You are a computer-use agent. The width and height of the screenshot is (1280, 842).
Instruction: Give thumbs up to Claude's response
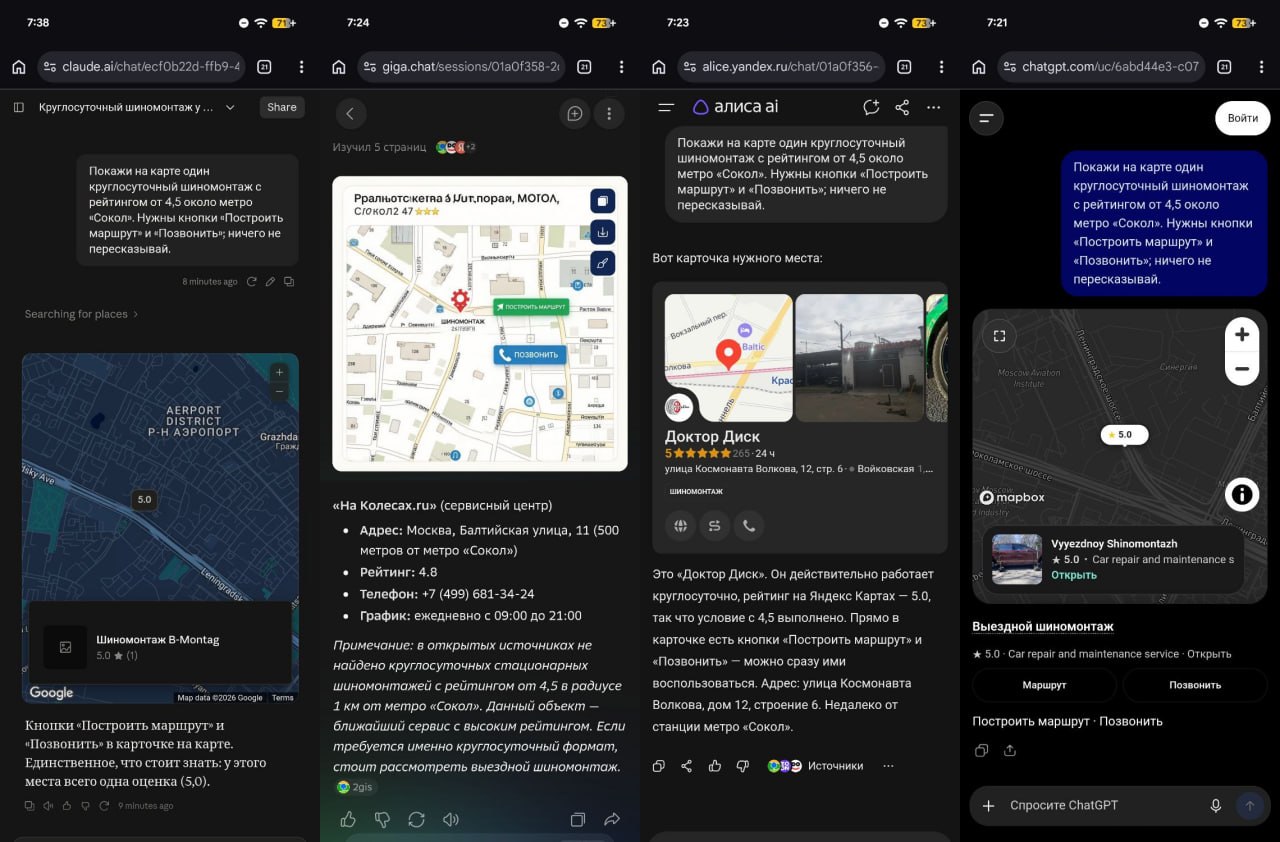pos(65,805)
